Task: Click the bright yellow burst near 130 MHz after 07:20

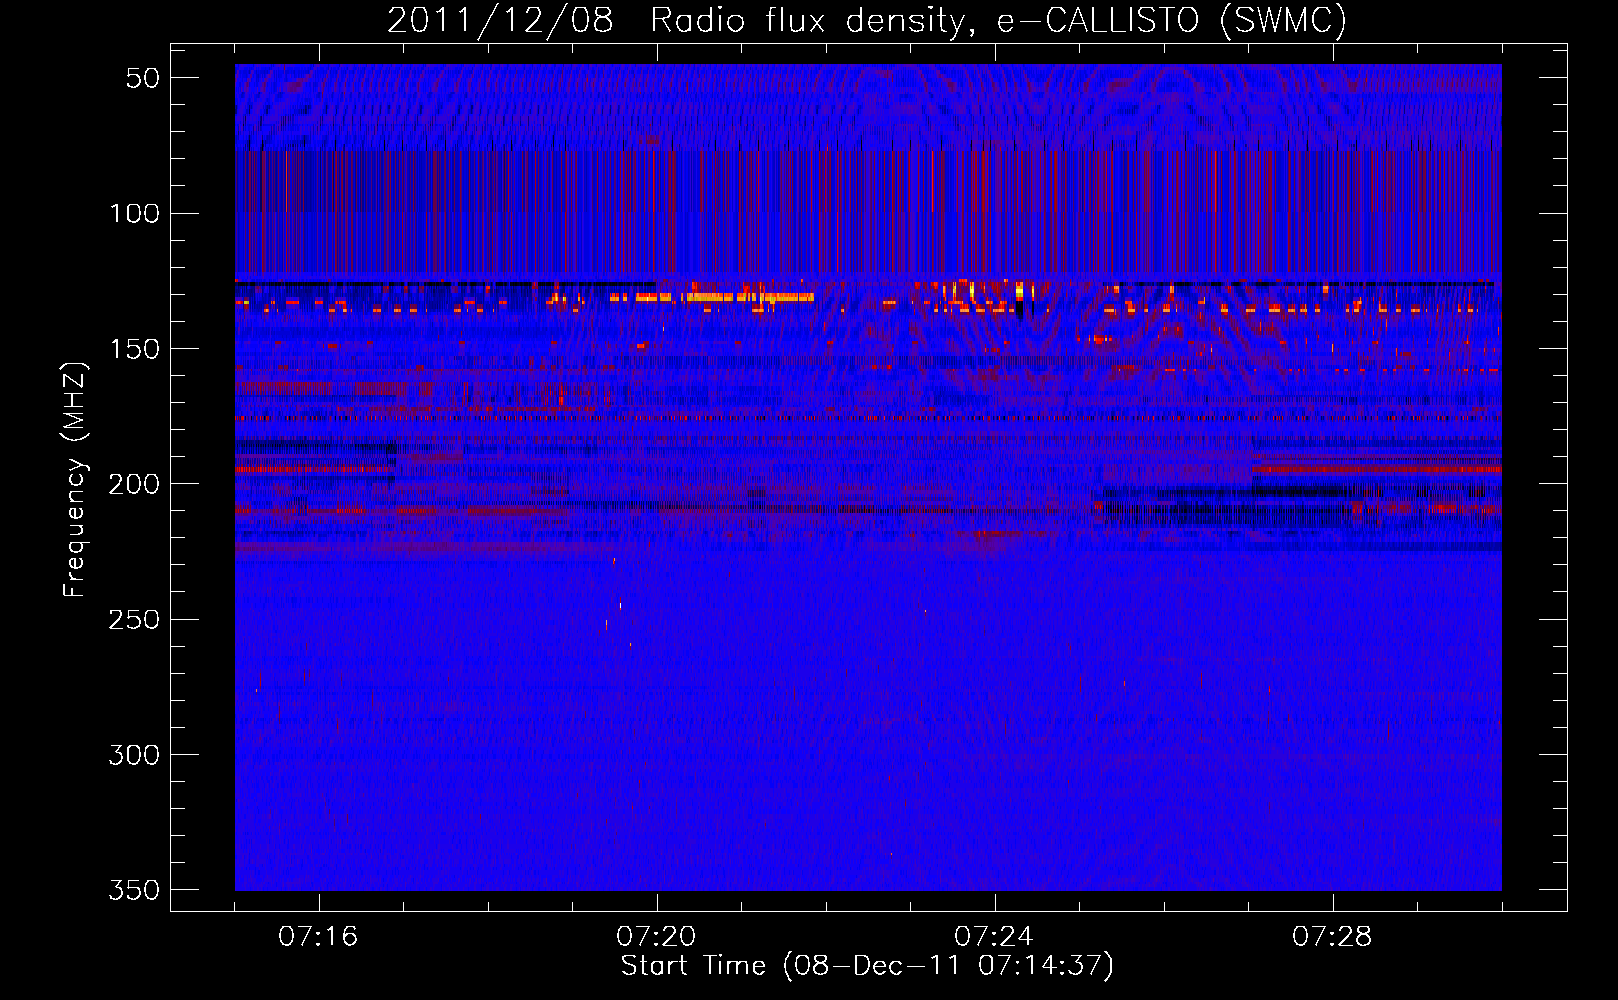Action: tap(748, 296)
